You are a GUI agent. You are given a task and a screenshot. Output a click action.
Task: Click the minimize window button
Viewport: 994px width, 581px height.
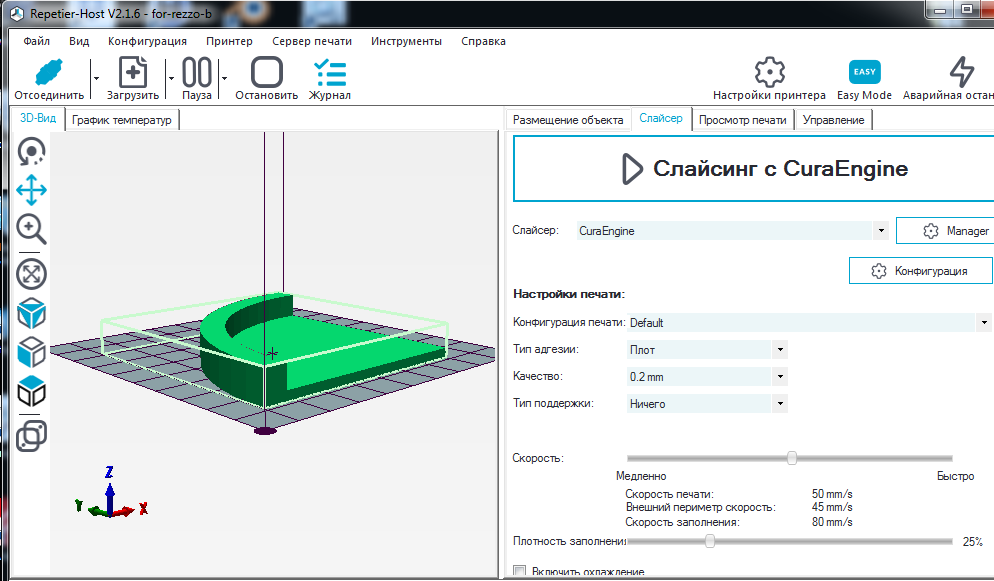click(941, 10)
